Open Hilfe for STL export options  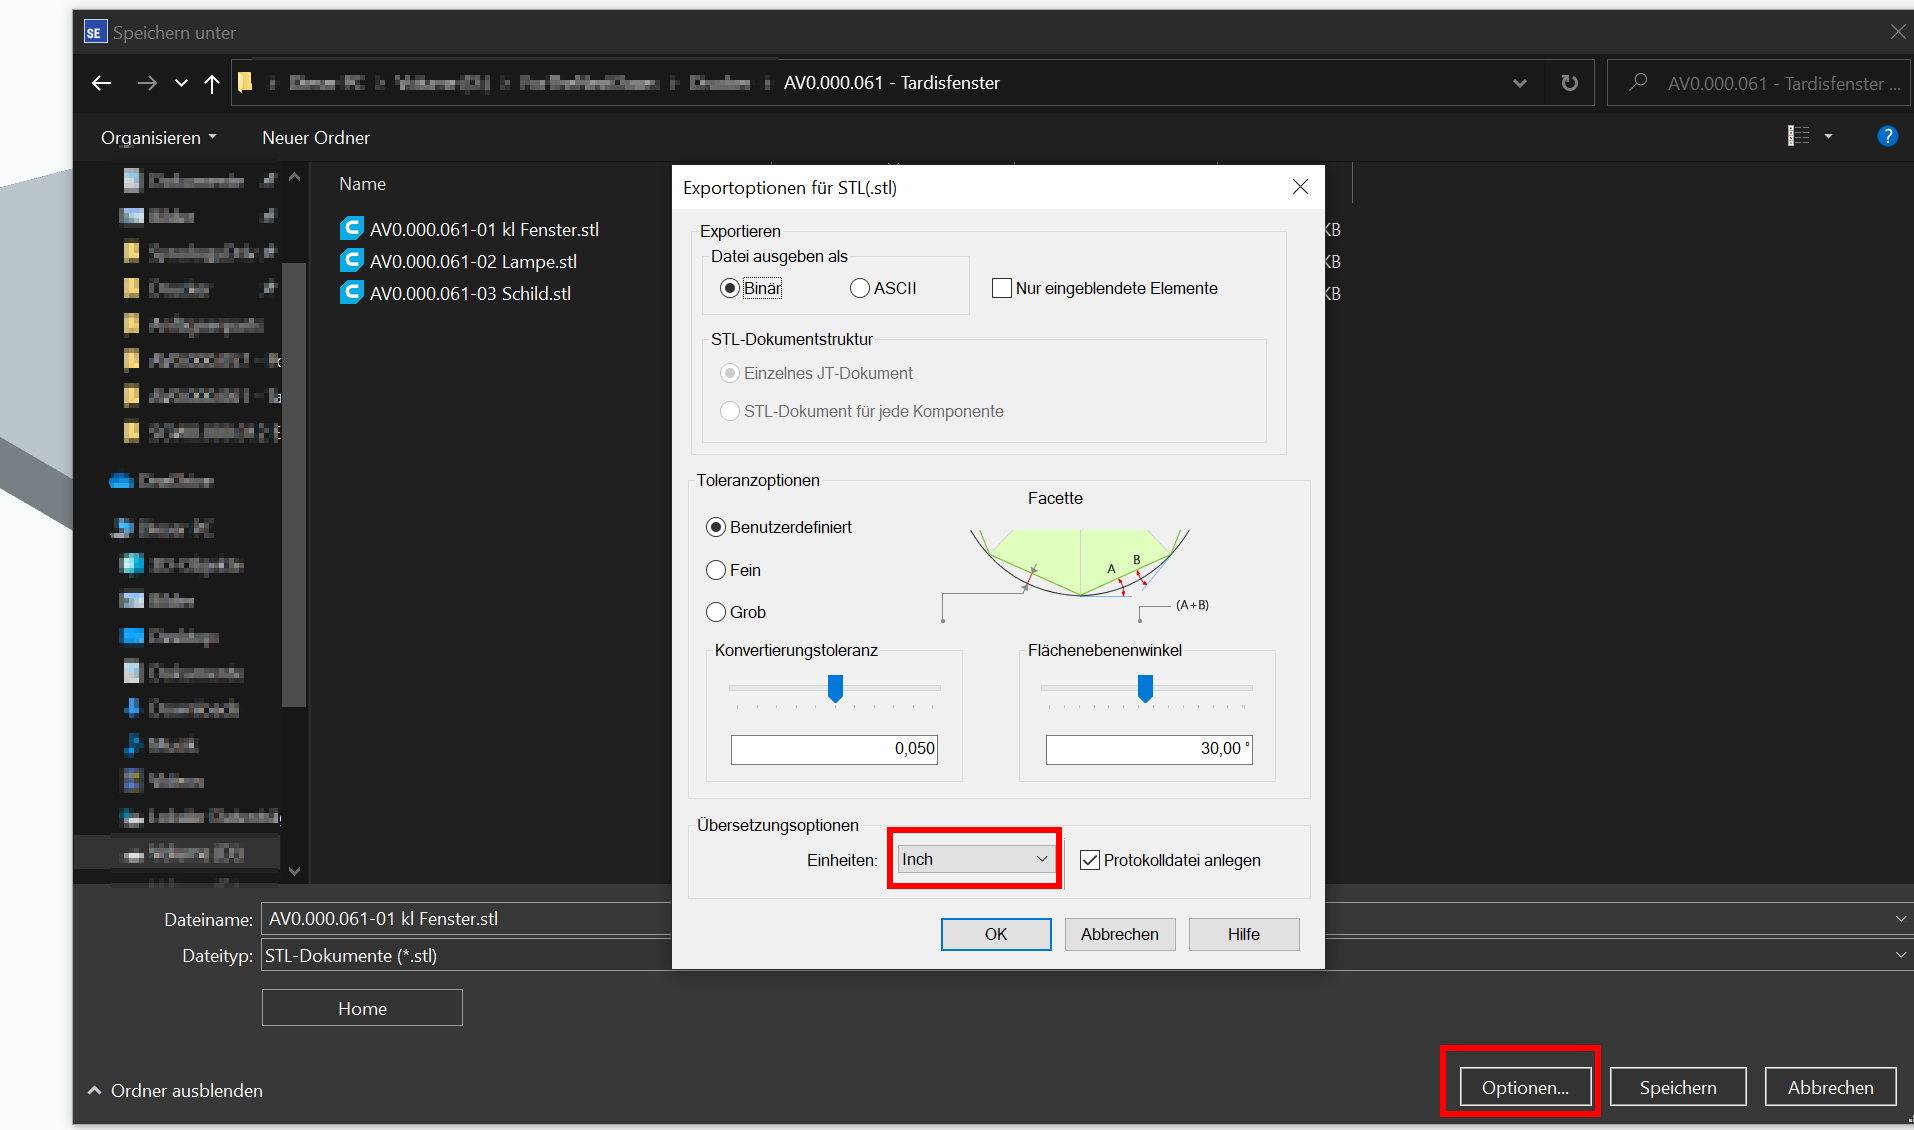[x=1244, y=934]
